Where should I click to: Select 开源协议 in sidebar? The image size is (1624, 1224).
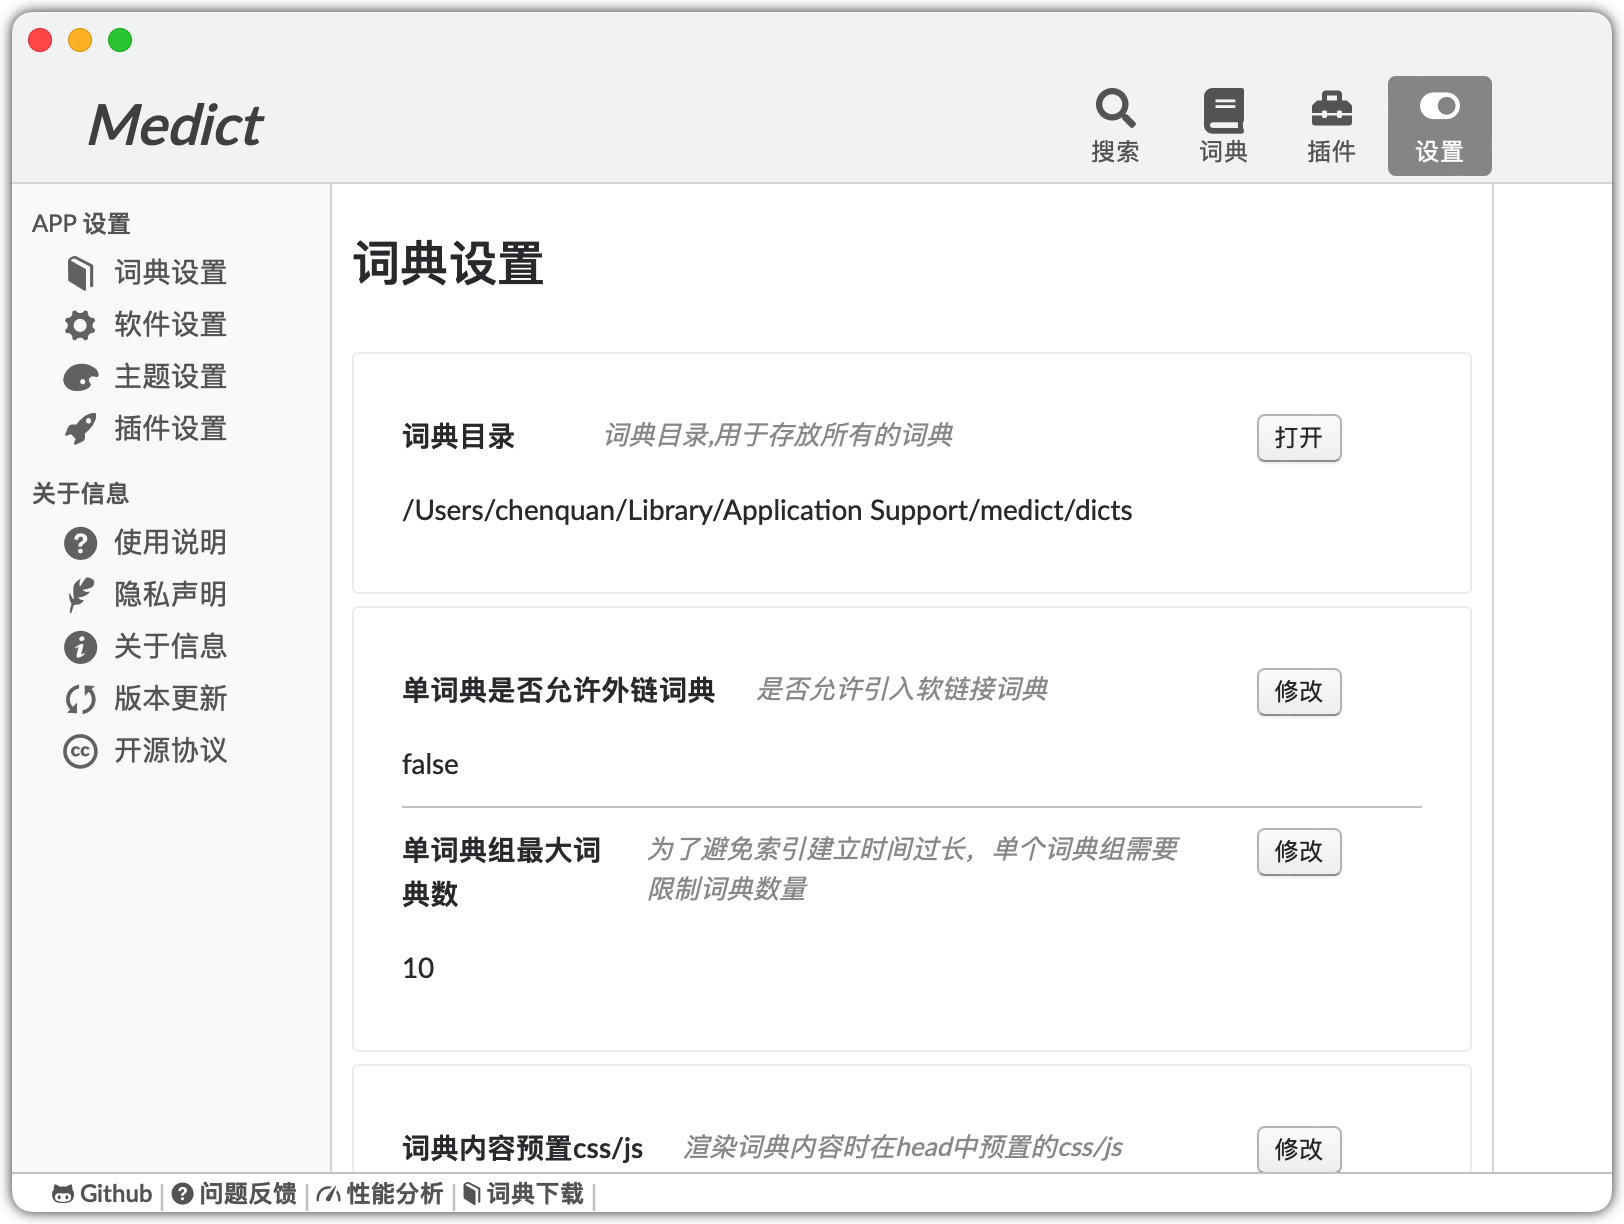coord(170,750)
